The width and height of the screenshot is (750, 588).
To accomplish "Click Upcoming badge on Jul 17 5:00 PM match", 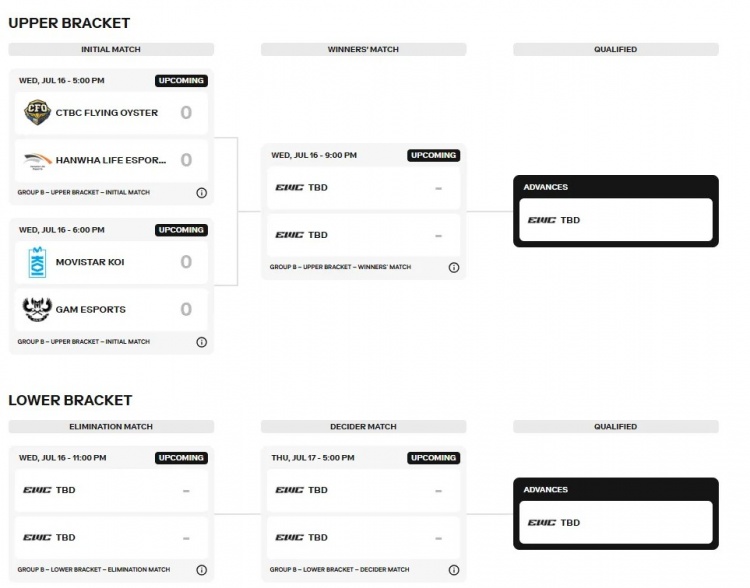I will [x=433, y=458].
